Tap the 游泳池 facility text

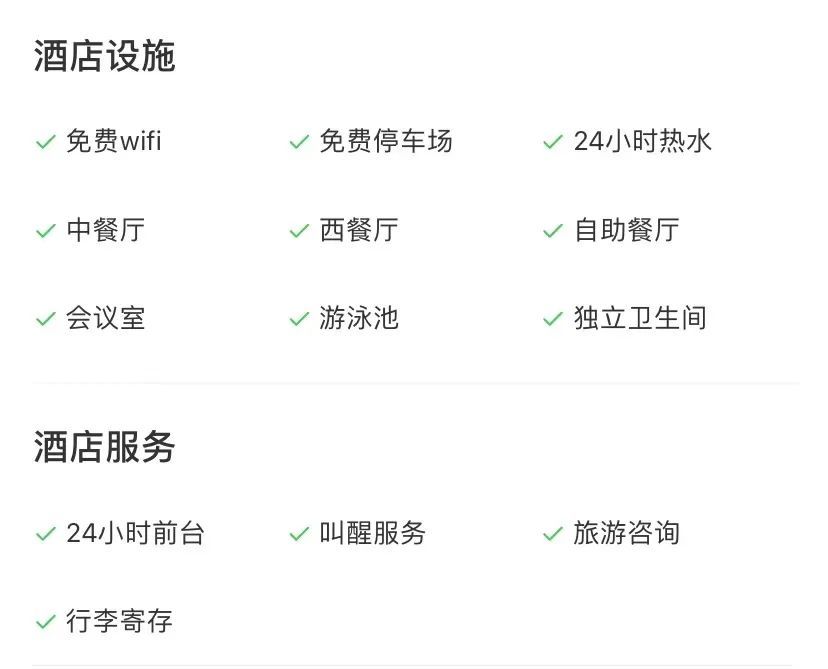359,319
